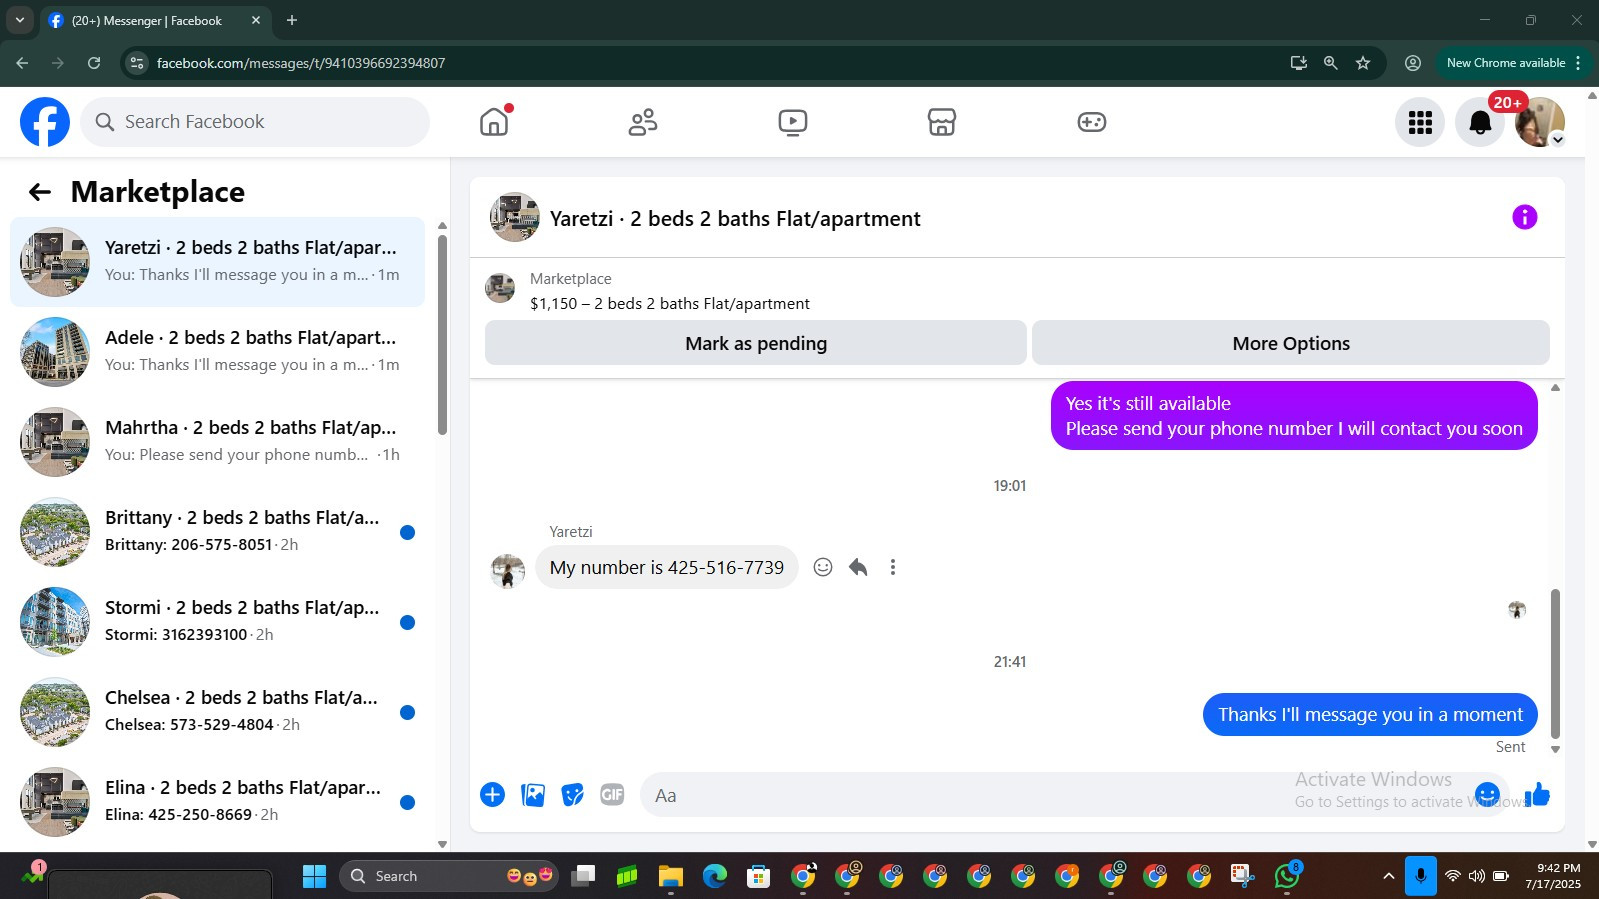The height and width of the screenshot is (899, 1599).
Task: Open Adele conversation in list
Action: (217, 352)
